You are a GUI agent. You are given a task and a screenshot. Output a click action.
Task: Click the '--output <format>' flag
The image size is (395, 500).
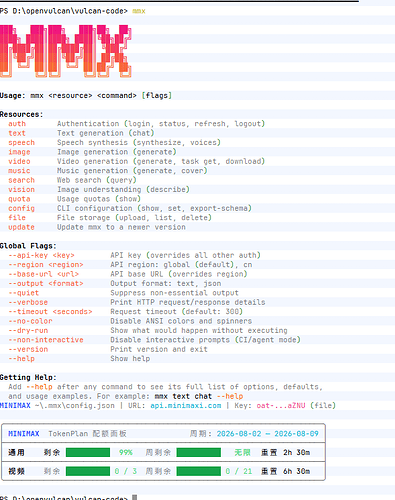tap(46, 283)
